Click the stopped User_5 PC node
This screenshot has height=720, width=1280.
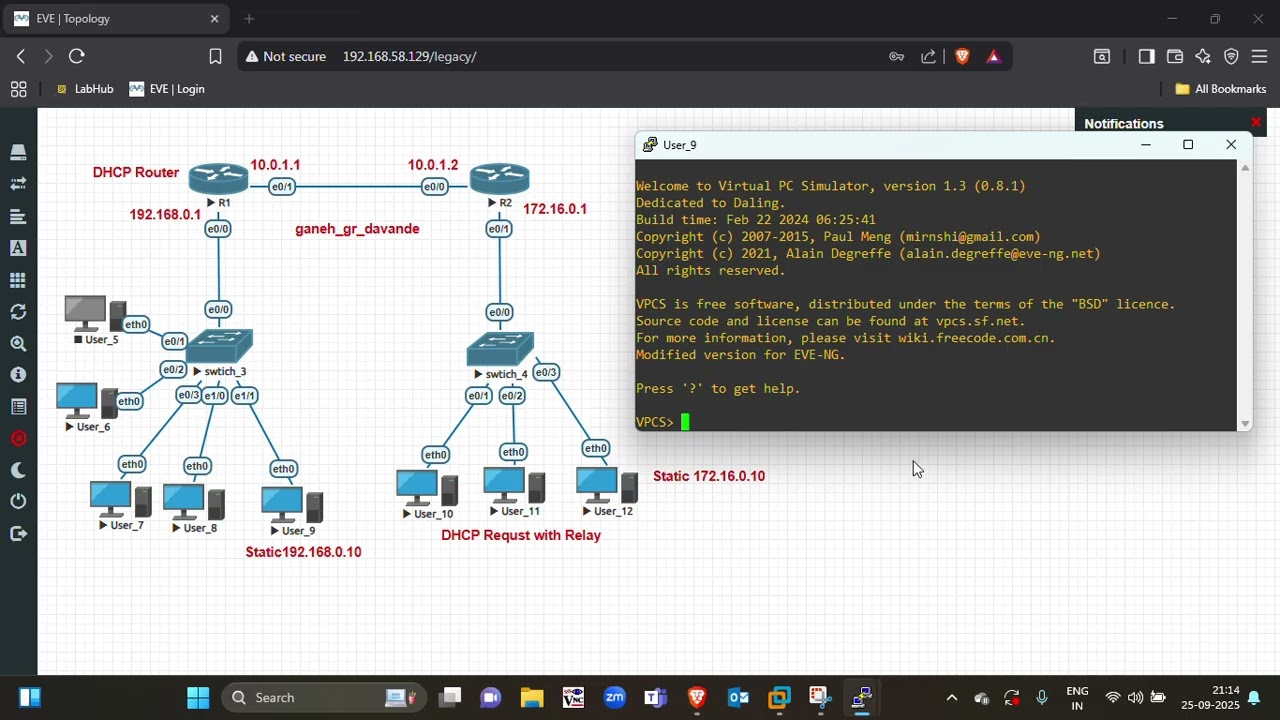95,313
